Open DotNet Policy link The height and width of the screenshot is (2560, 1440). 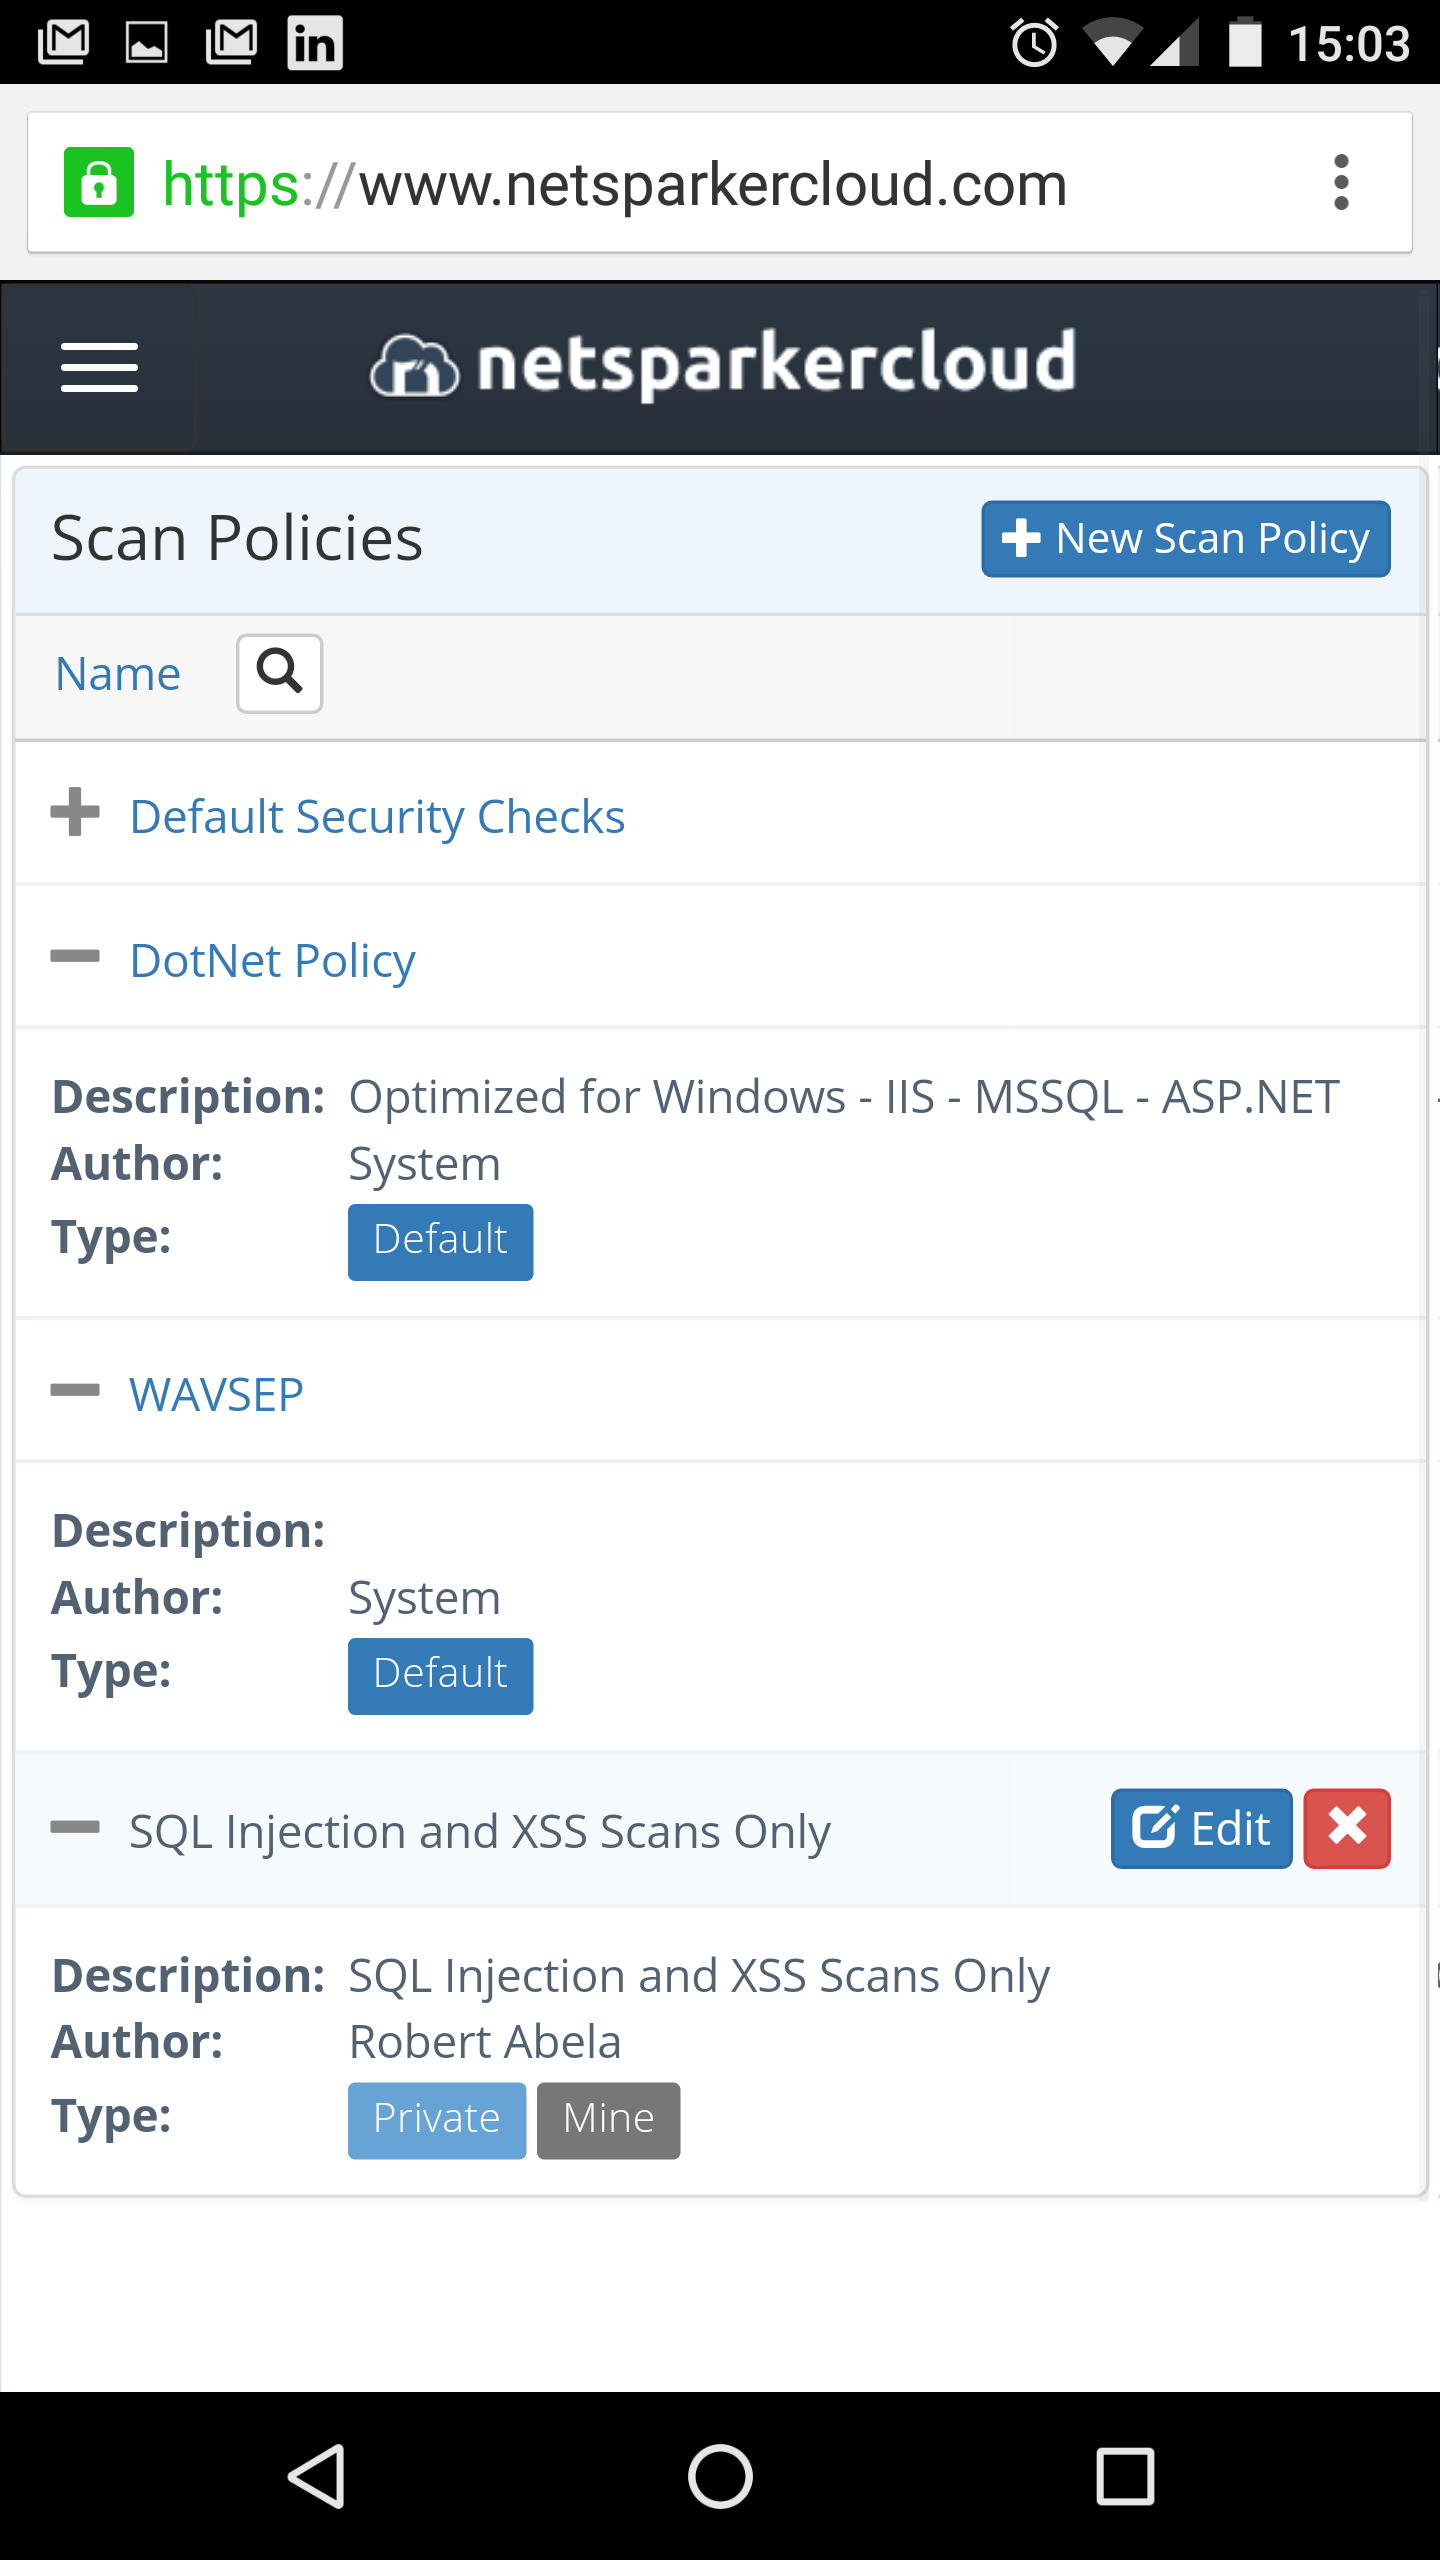272,961
